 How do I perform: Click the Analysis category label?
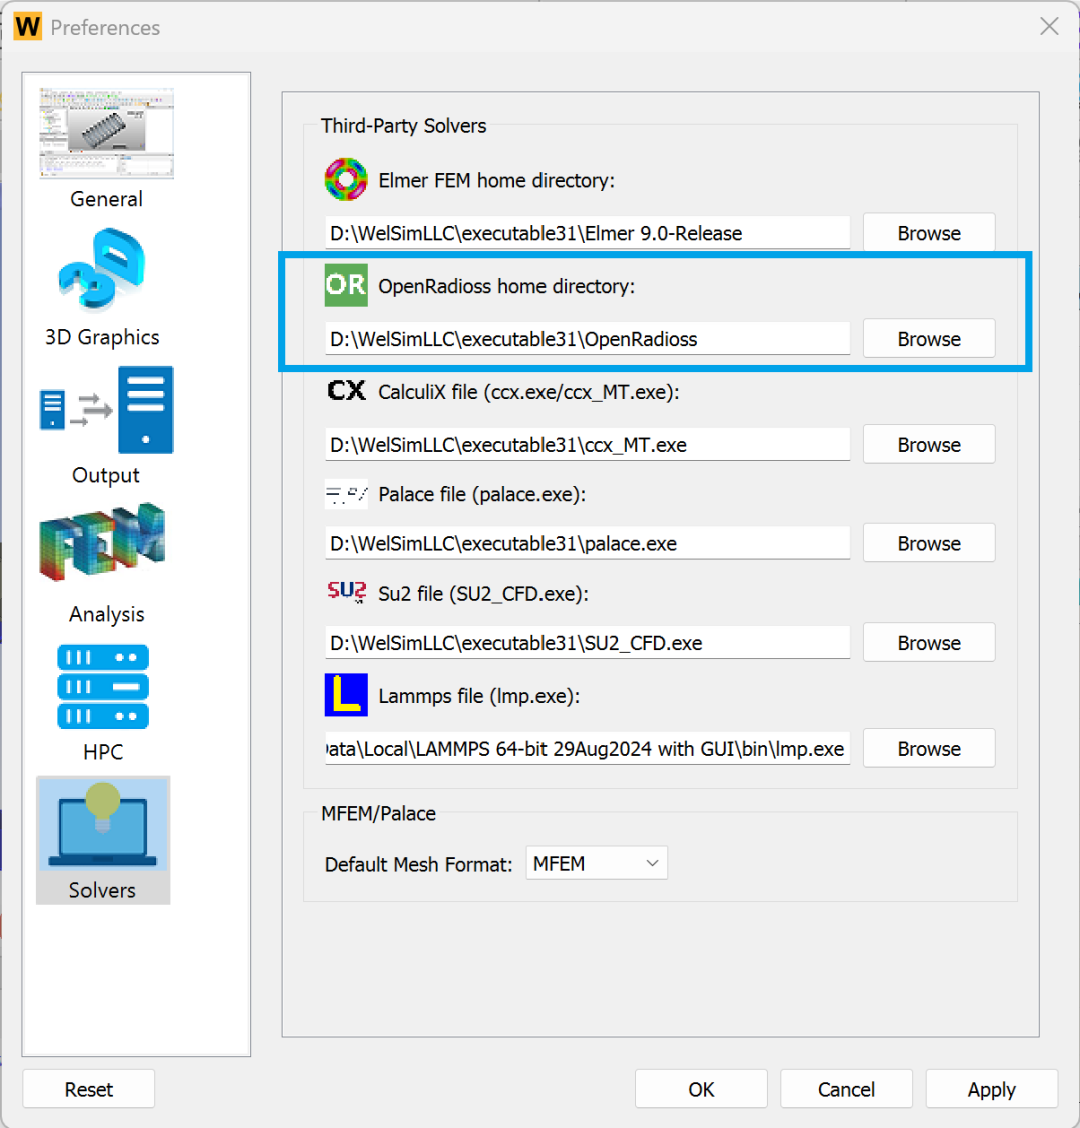coord(106,614)
